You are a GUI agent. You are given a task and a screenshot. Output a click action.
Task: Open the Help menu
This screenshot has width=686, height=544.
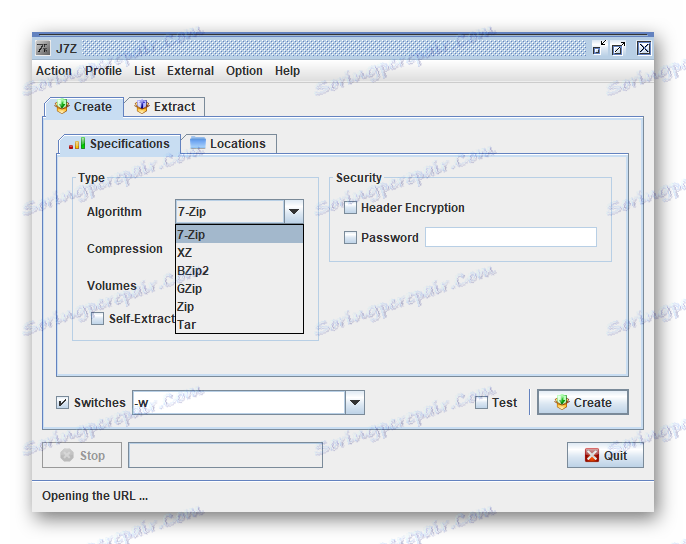pos(287,71)
